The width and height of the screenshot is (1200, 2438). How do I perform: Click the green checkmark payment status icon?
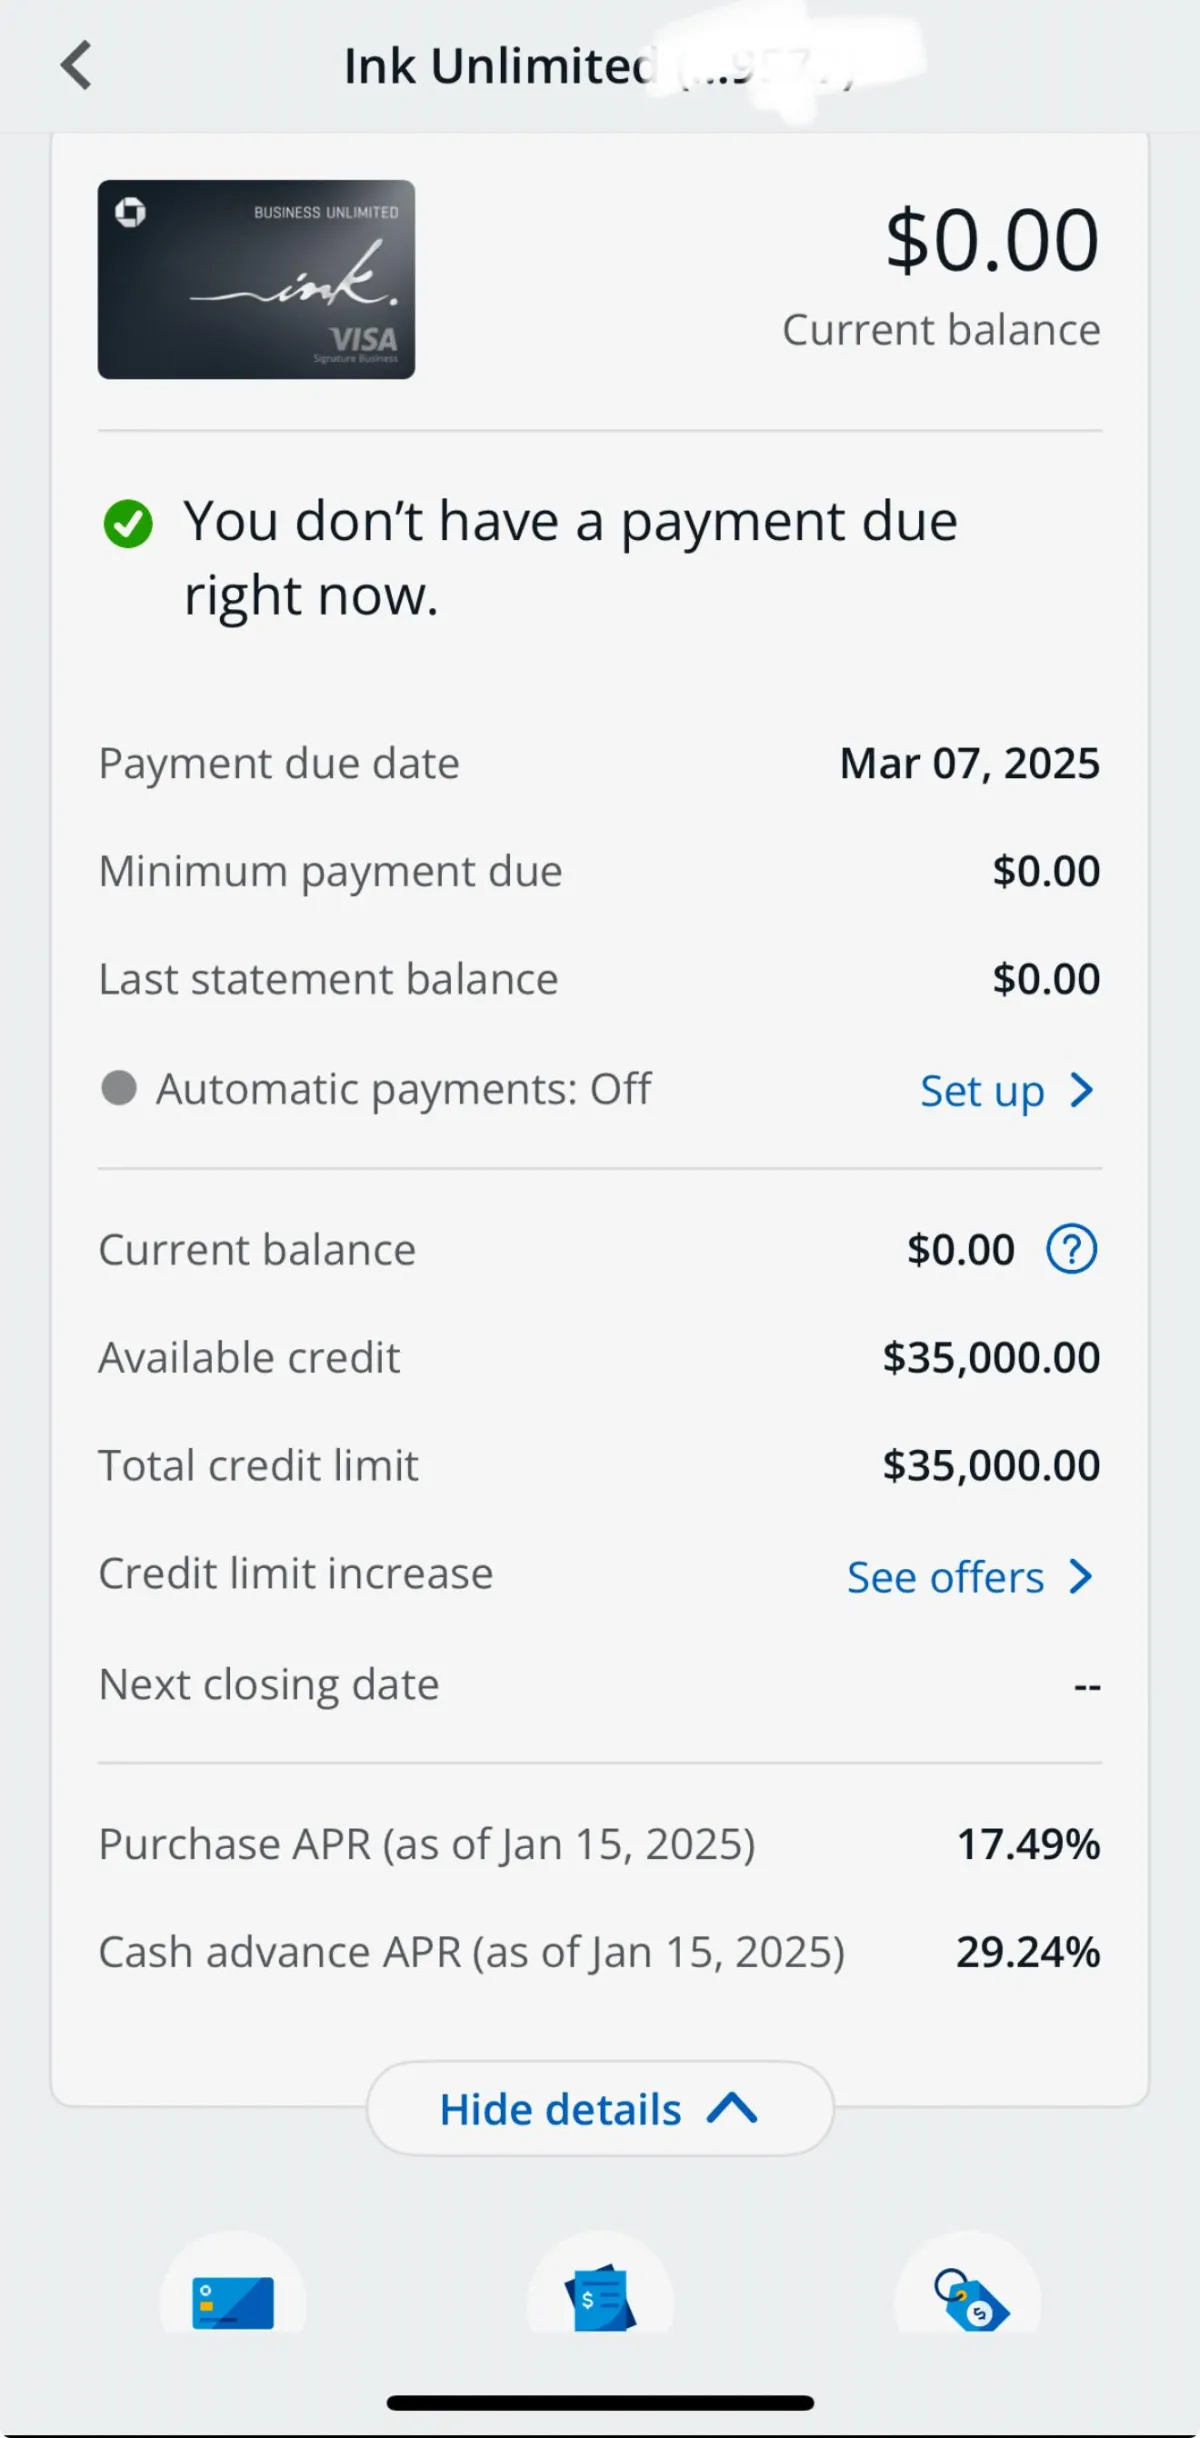point(128,524)
